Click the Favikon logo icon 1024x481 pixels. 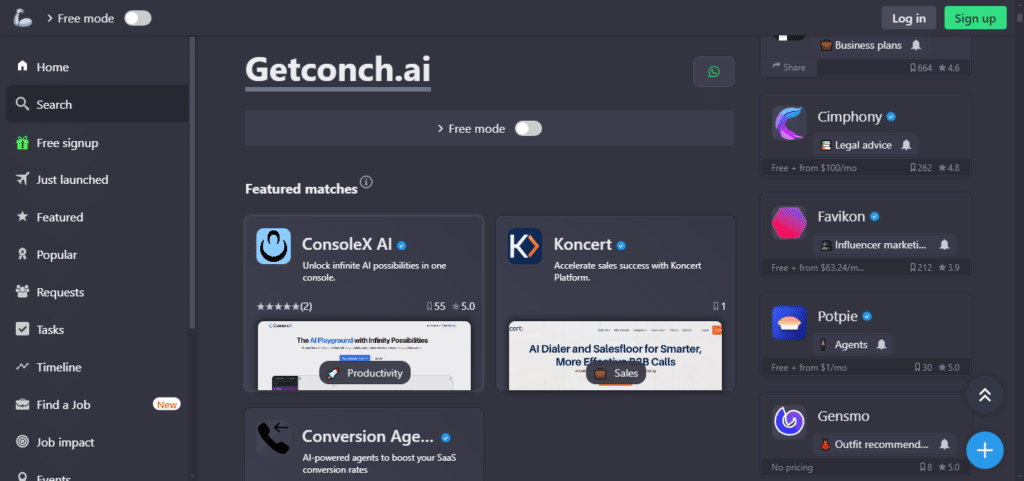(789, 223)
